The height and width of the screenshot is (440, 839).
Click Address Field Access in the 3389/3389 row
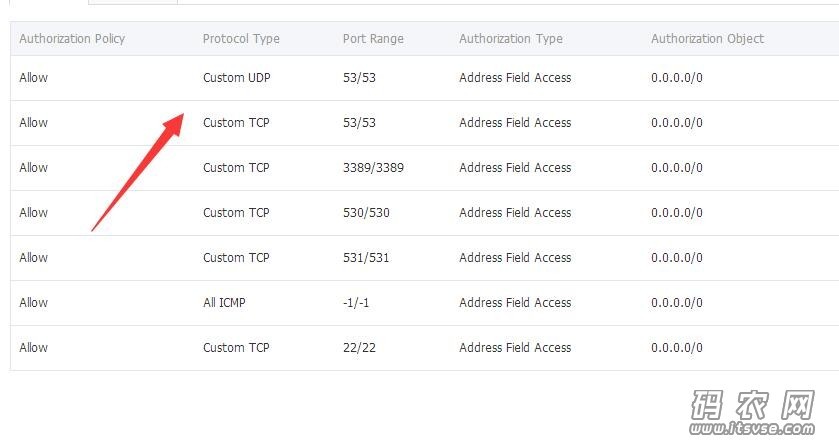click(515, 168)
